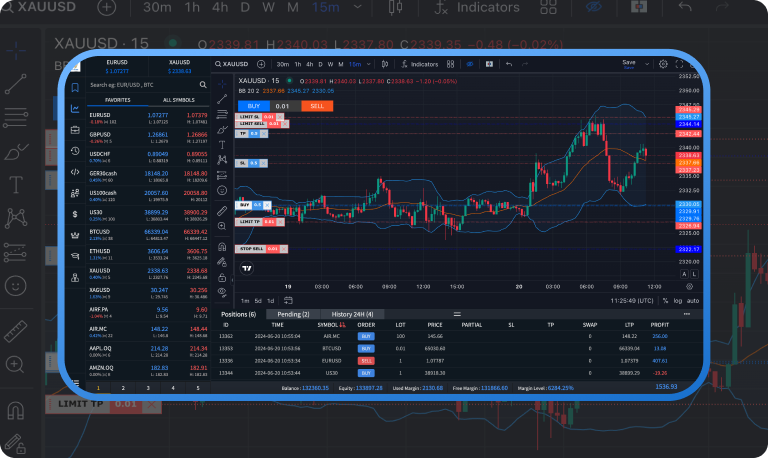Open the three-dot menu in the positions panel
768x458 pixels.
pyautogui.click(x=687, y=314)
